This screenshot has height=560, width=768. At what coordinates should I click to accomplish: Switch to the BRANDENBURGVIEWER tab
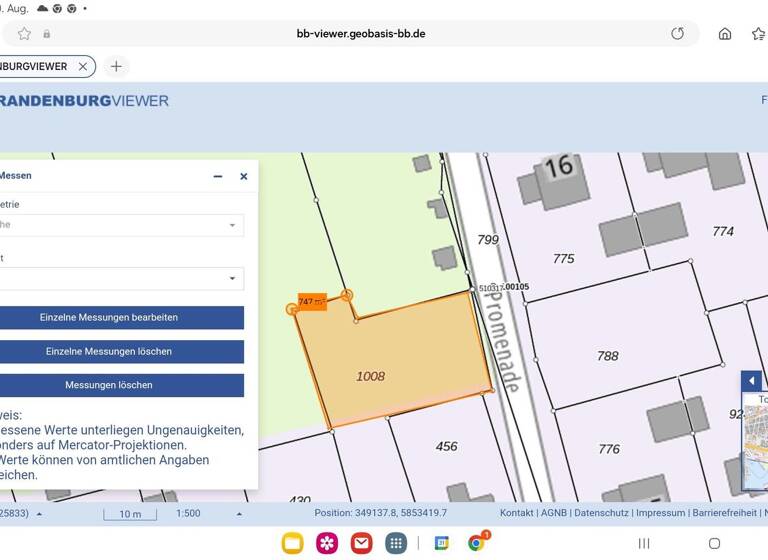tap(37, 67)
